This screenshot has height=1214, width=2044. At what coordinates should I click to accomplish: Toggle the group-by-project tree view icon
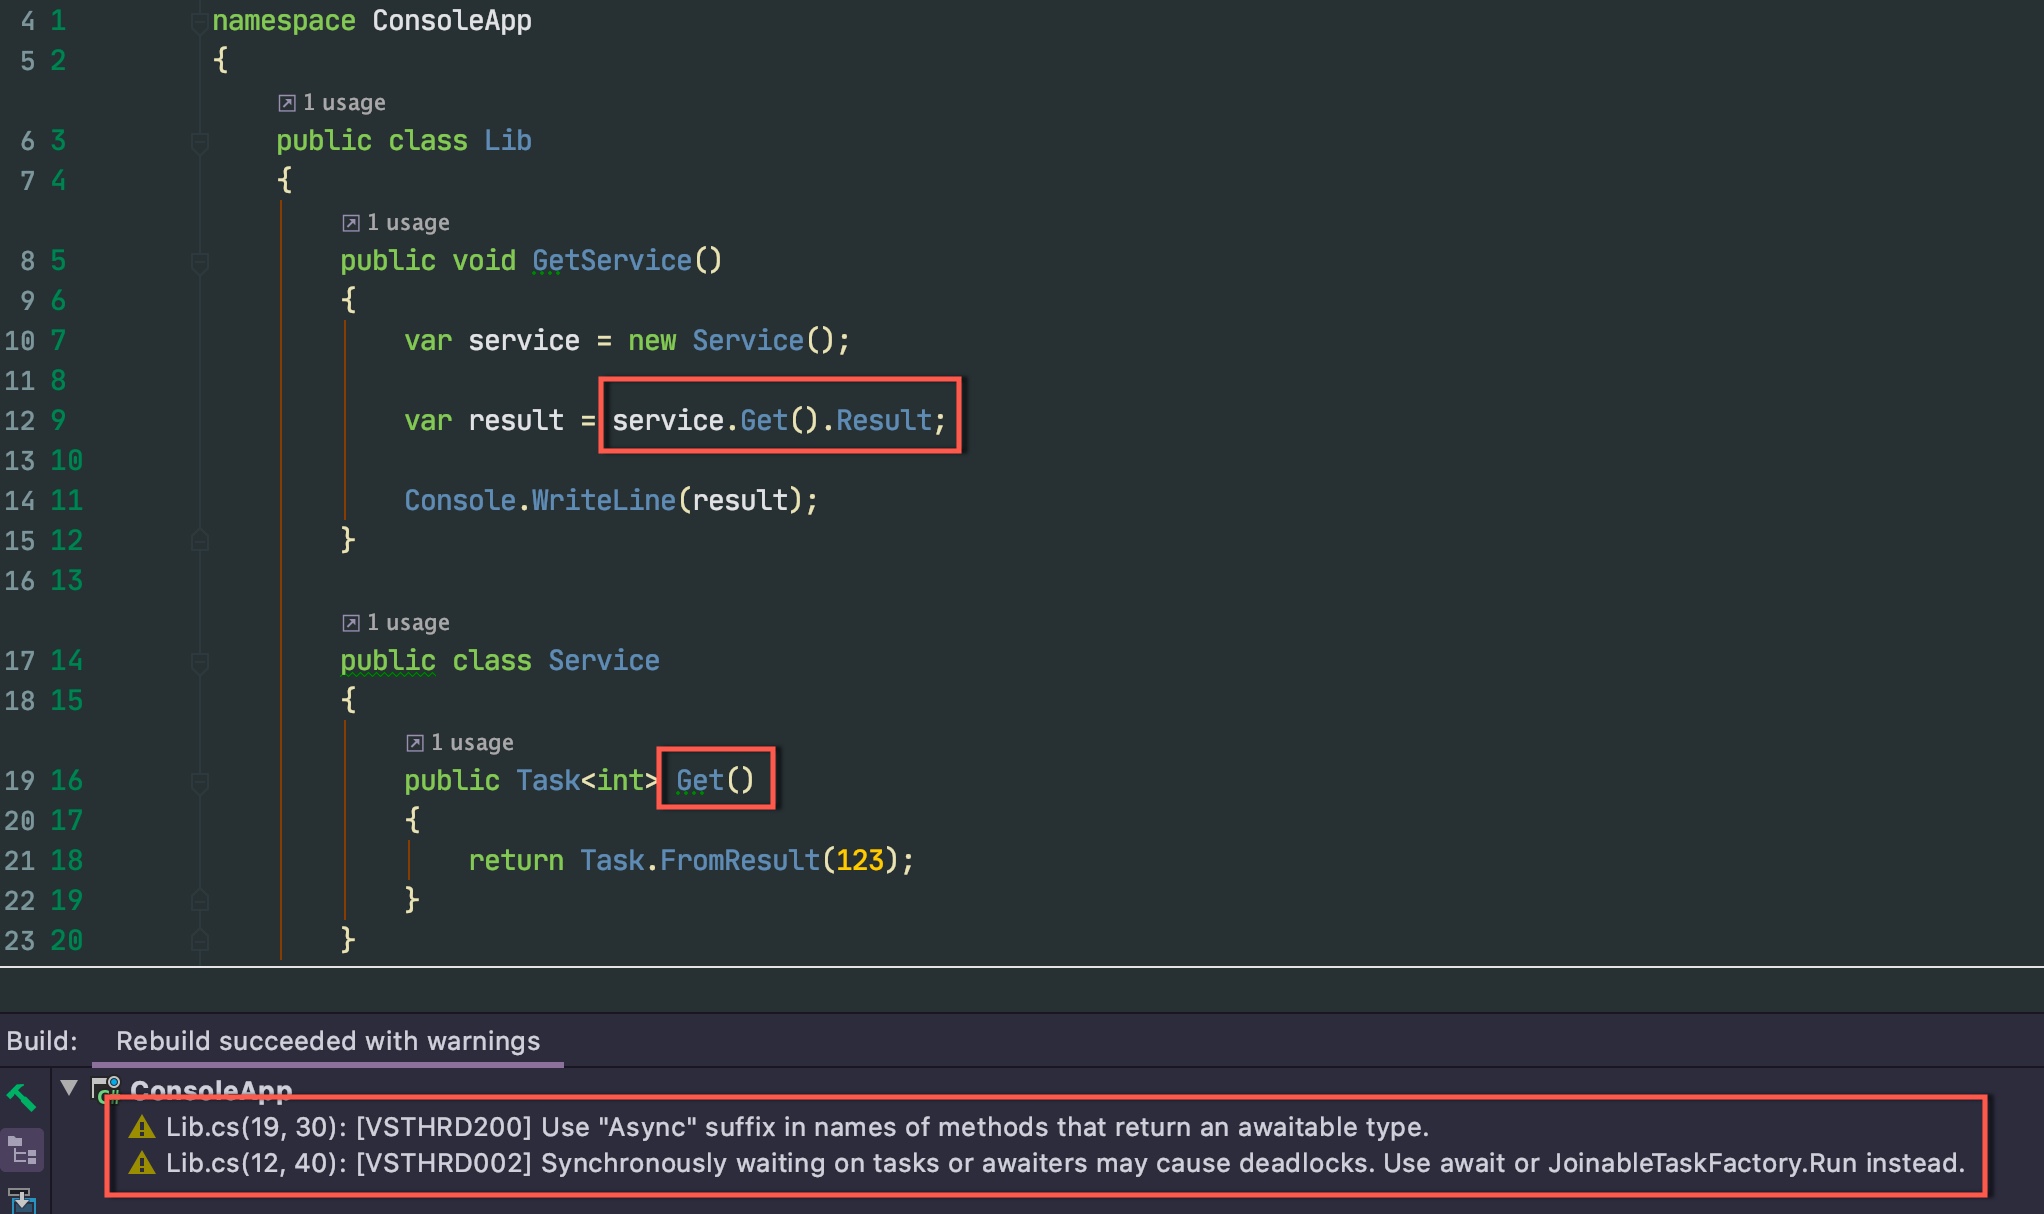coord(23,1151)
